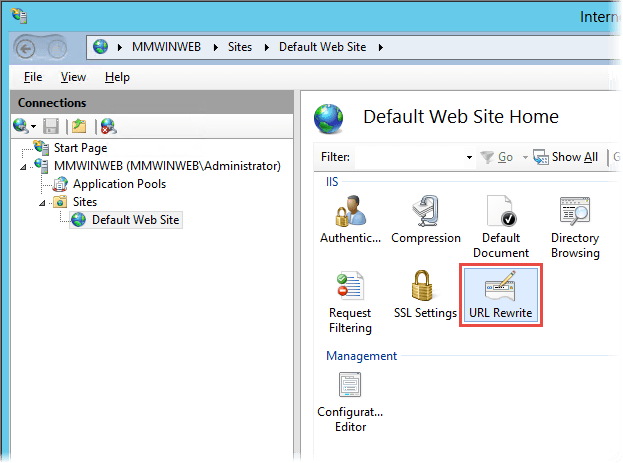The width and height of the screenshot is (623, 463).
Task: Select Default Web Site in the tree
Action: [x=135, y=220]
